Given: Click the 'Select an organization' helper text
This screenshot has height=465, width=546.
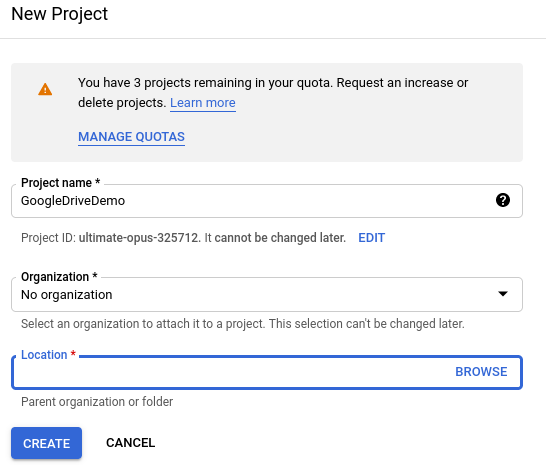Looking at the screenshot, I should tap(243, 324).
